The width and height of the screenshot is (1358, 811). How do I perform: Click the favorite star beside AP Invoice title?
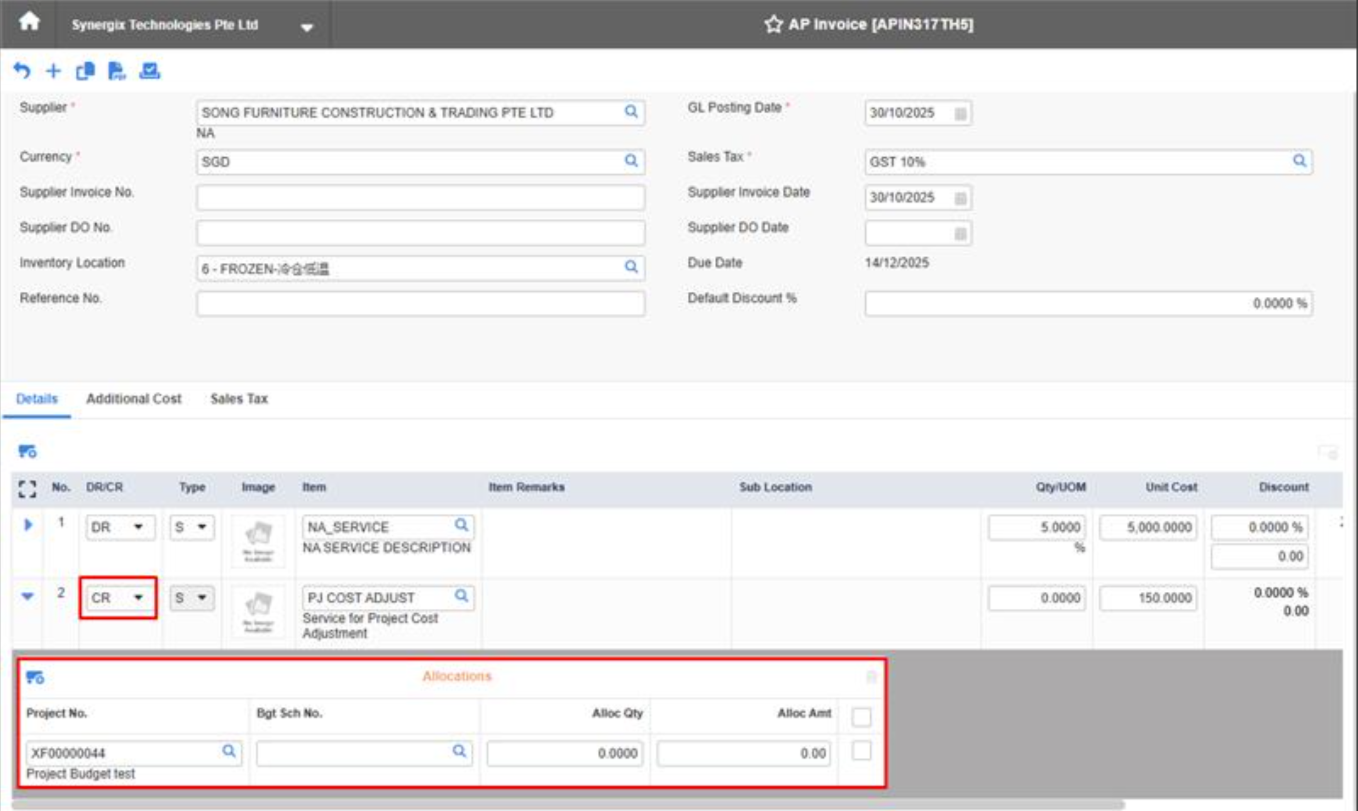[773, 25]
